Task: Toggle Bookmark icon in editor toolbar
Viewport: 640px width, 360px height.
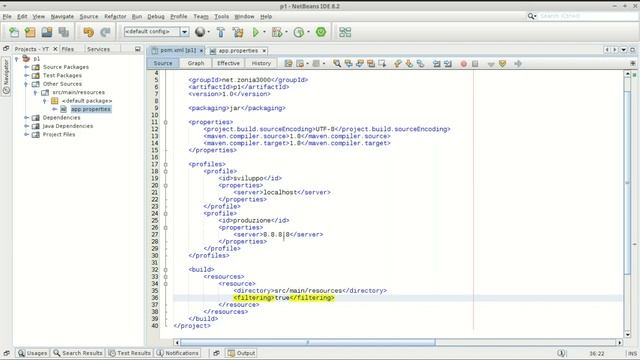Action: (420, 64)
